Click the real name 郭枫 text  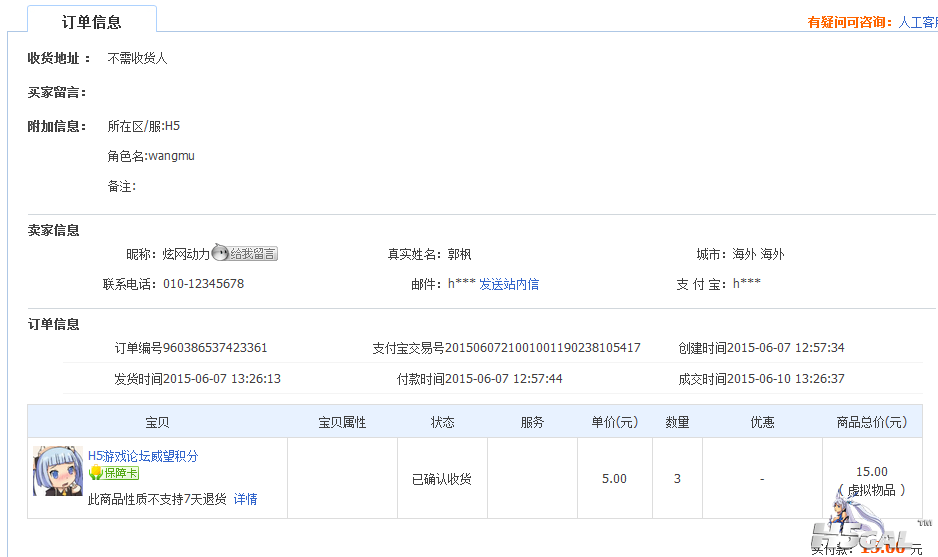tap(459, 254)
